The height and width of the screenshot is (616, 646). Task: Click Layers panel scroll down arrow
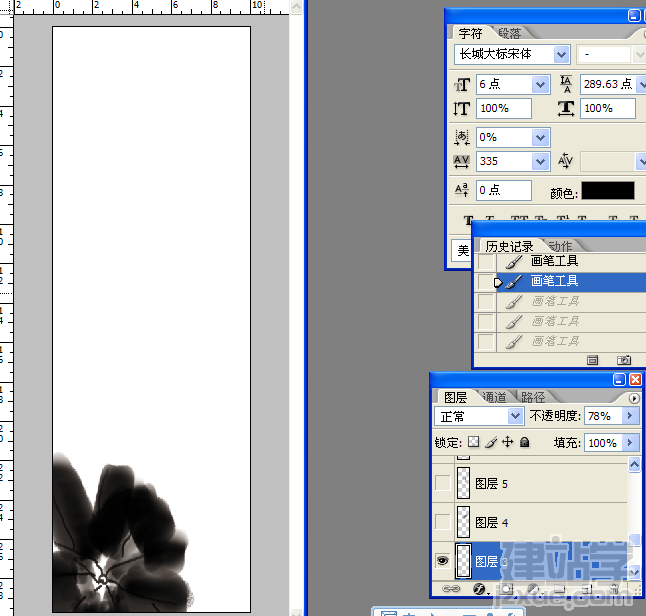click(x=634, y=571)
